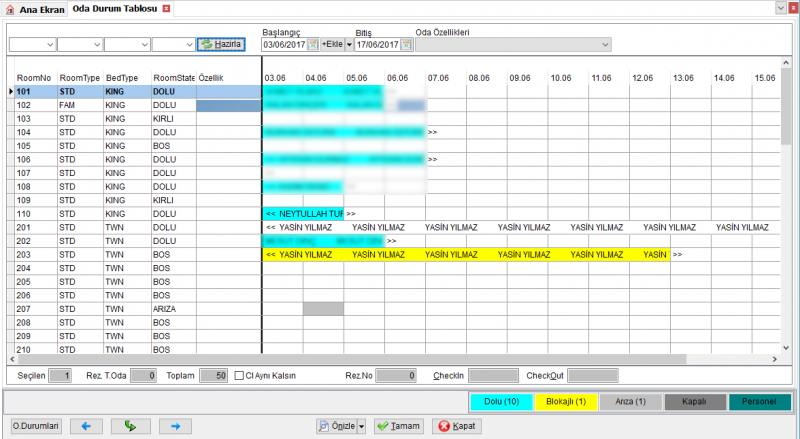Click the yellow YASİN YILMAZ block in room 203
800x439 pixels.
(466, 255)
